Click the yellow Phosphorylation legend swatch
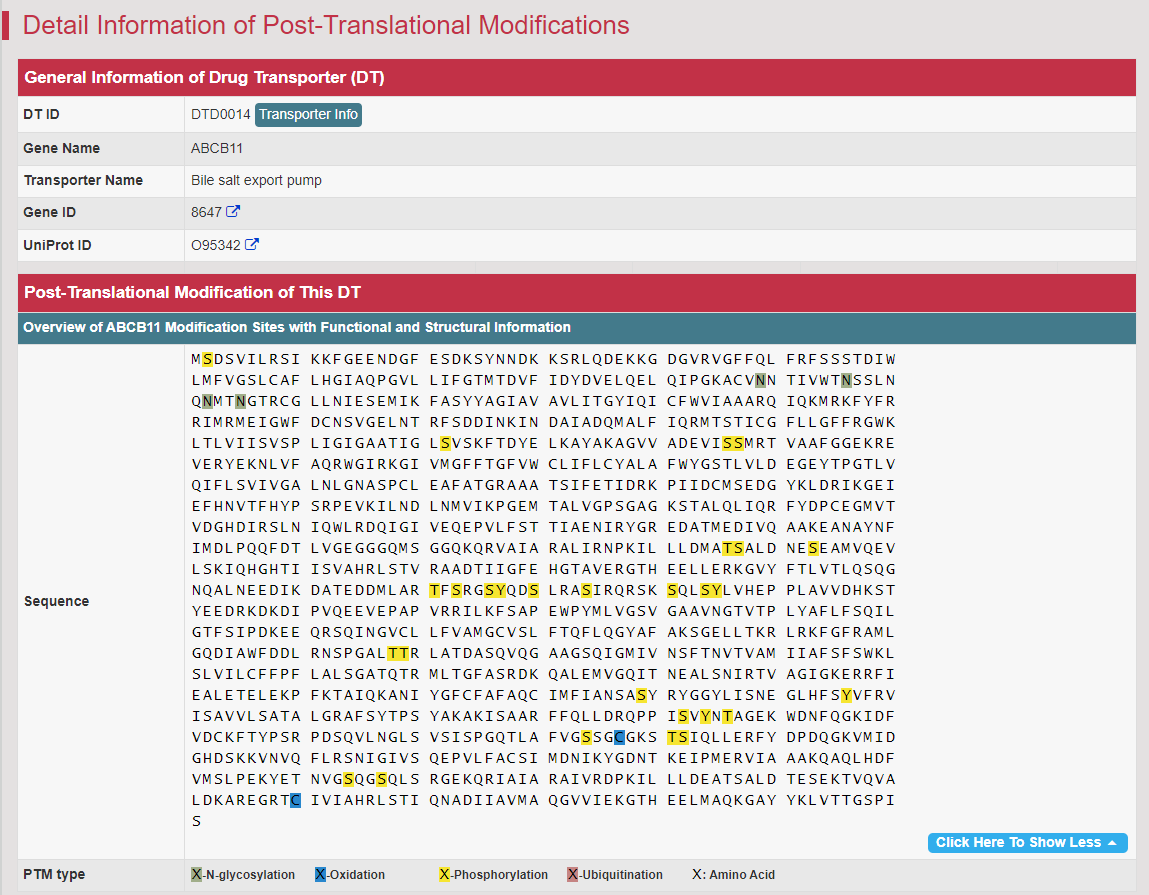The width and height of the screenshot is (1149, 895). pos(444,875)
